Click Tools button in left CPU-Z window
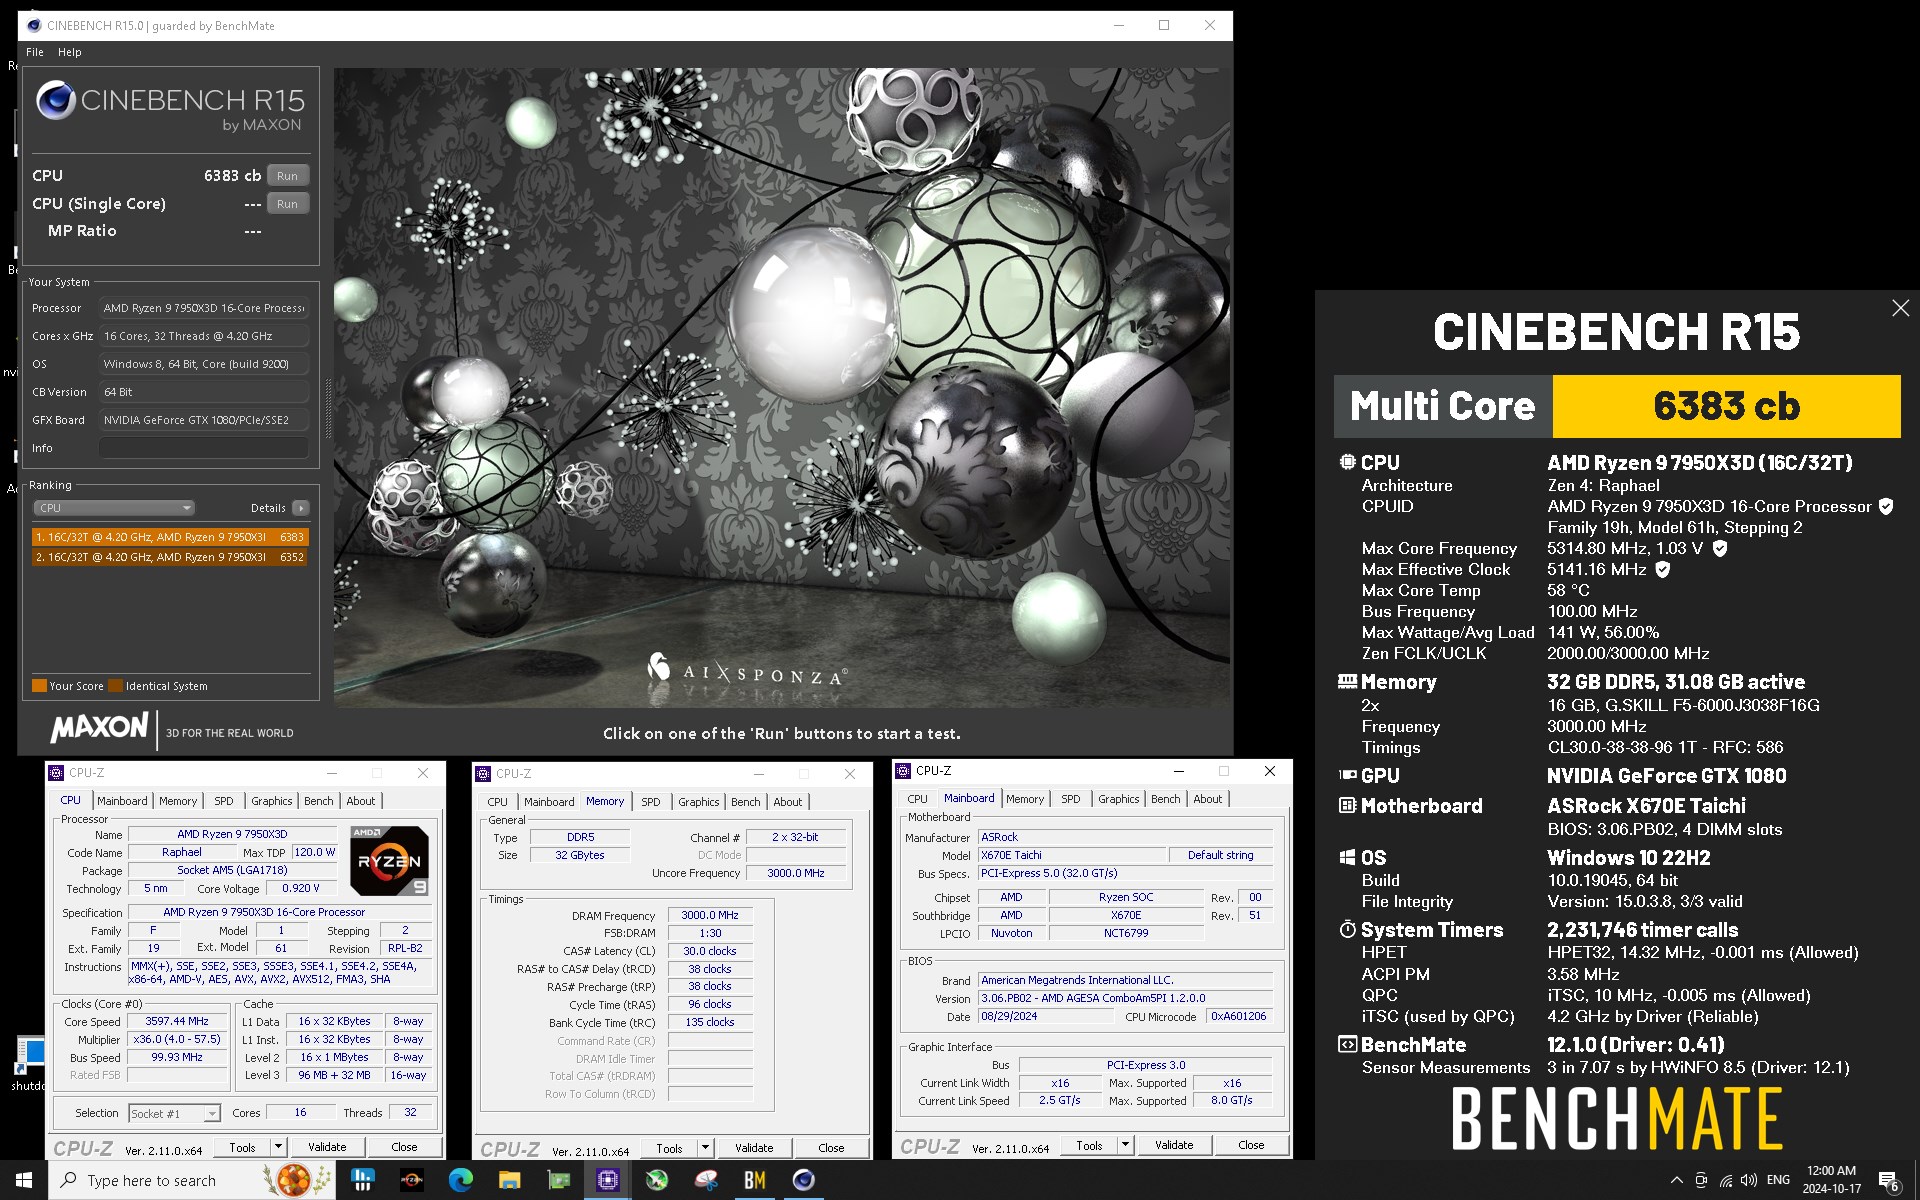 [243, 1147]
